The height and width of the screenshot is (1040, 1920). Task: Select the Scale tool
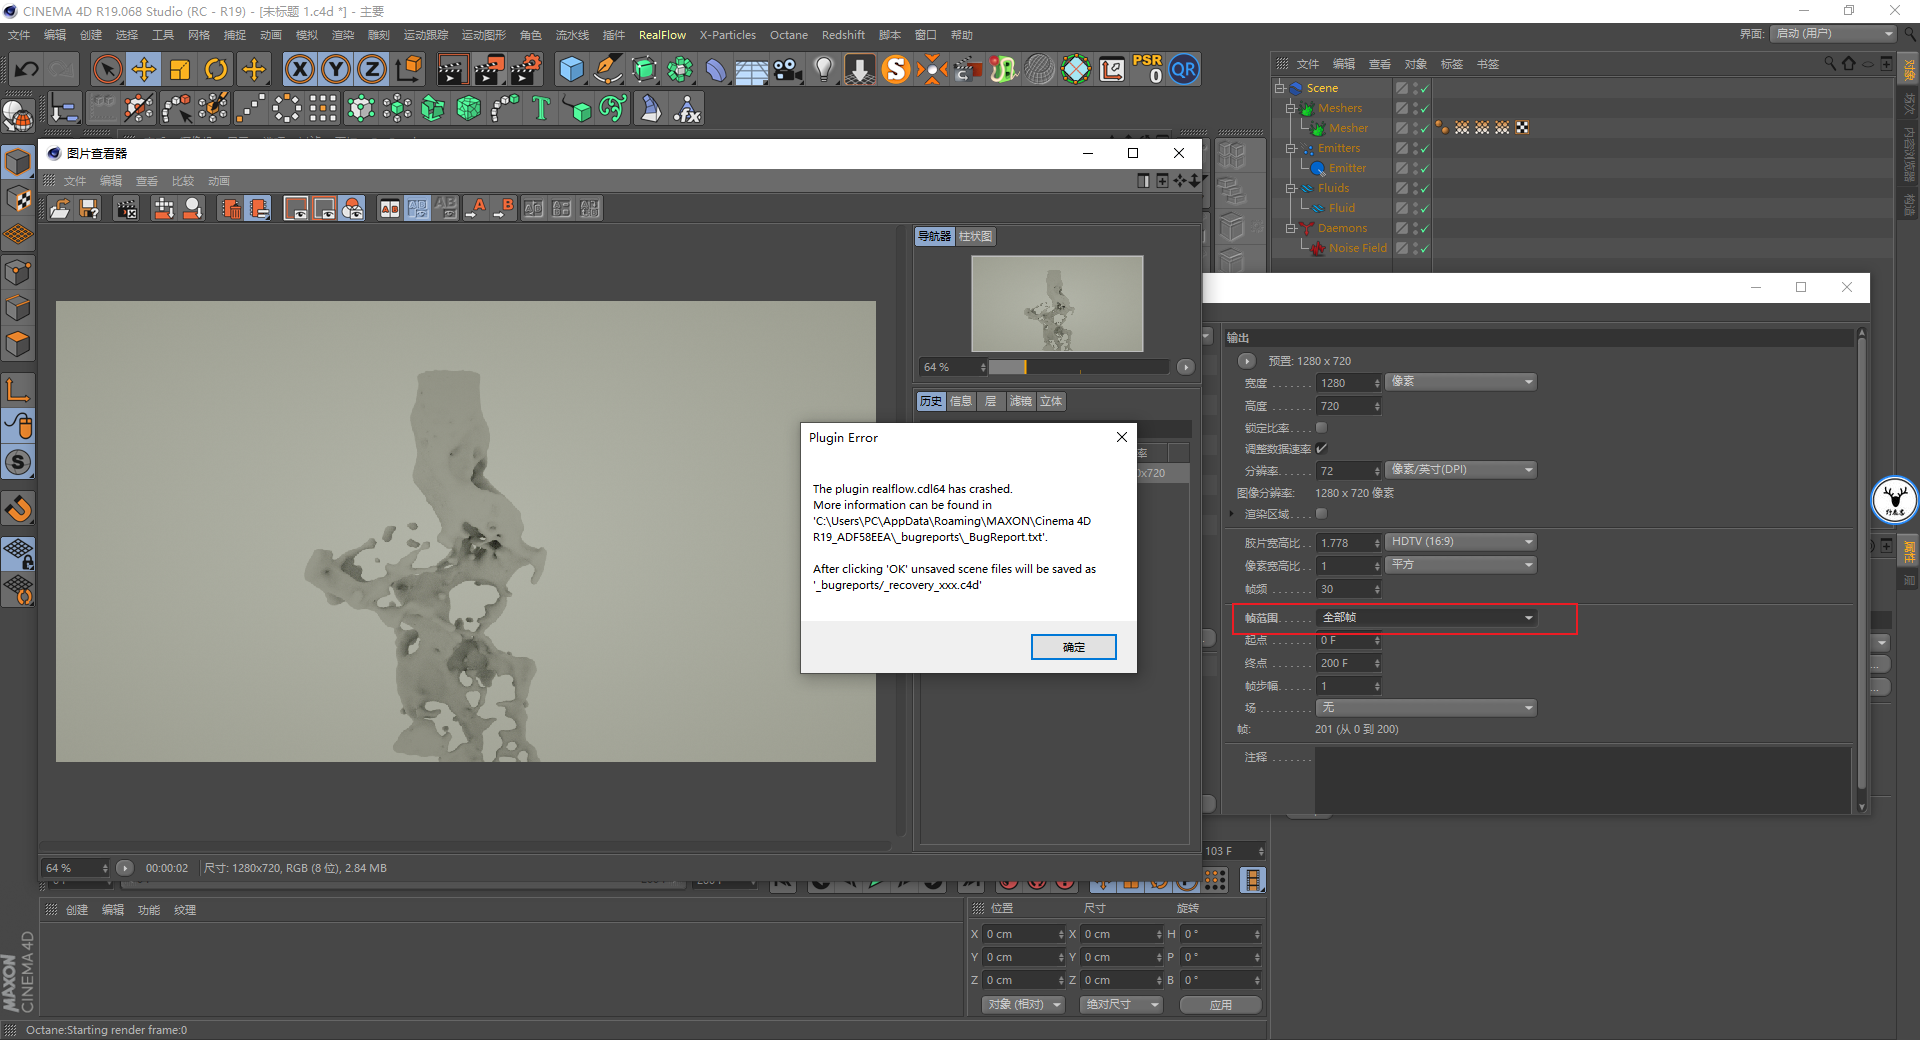pos(180,69)
